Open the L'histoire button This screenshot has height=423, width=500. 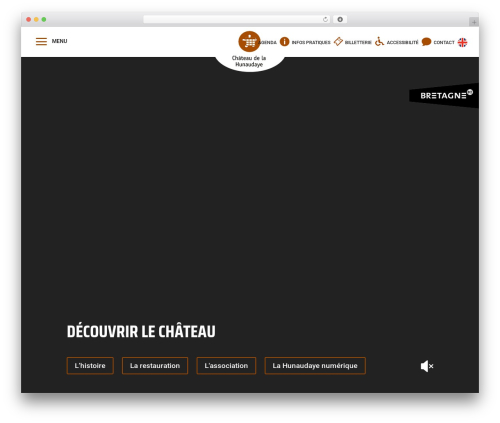pyautogui.click(x=90, y=366)
